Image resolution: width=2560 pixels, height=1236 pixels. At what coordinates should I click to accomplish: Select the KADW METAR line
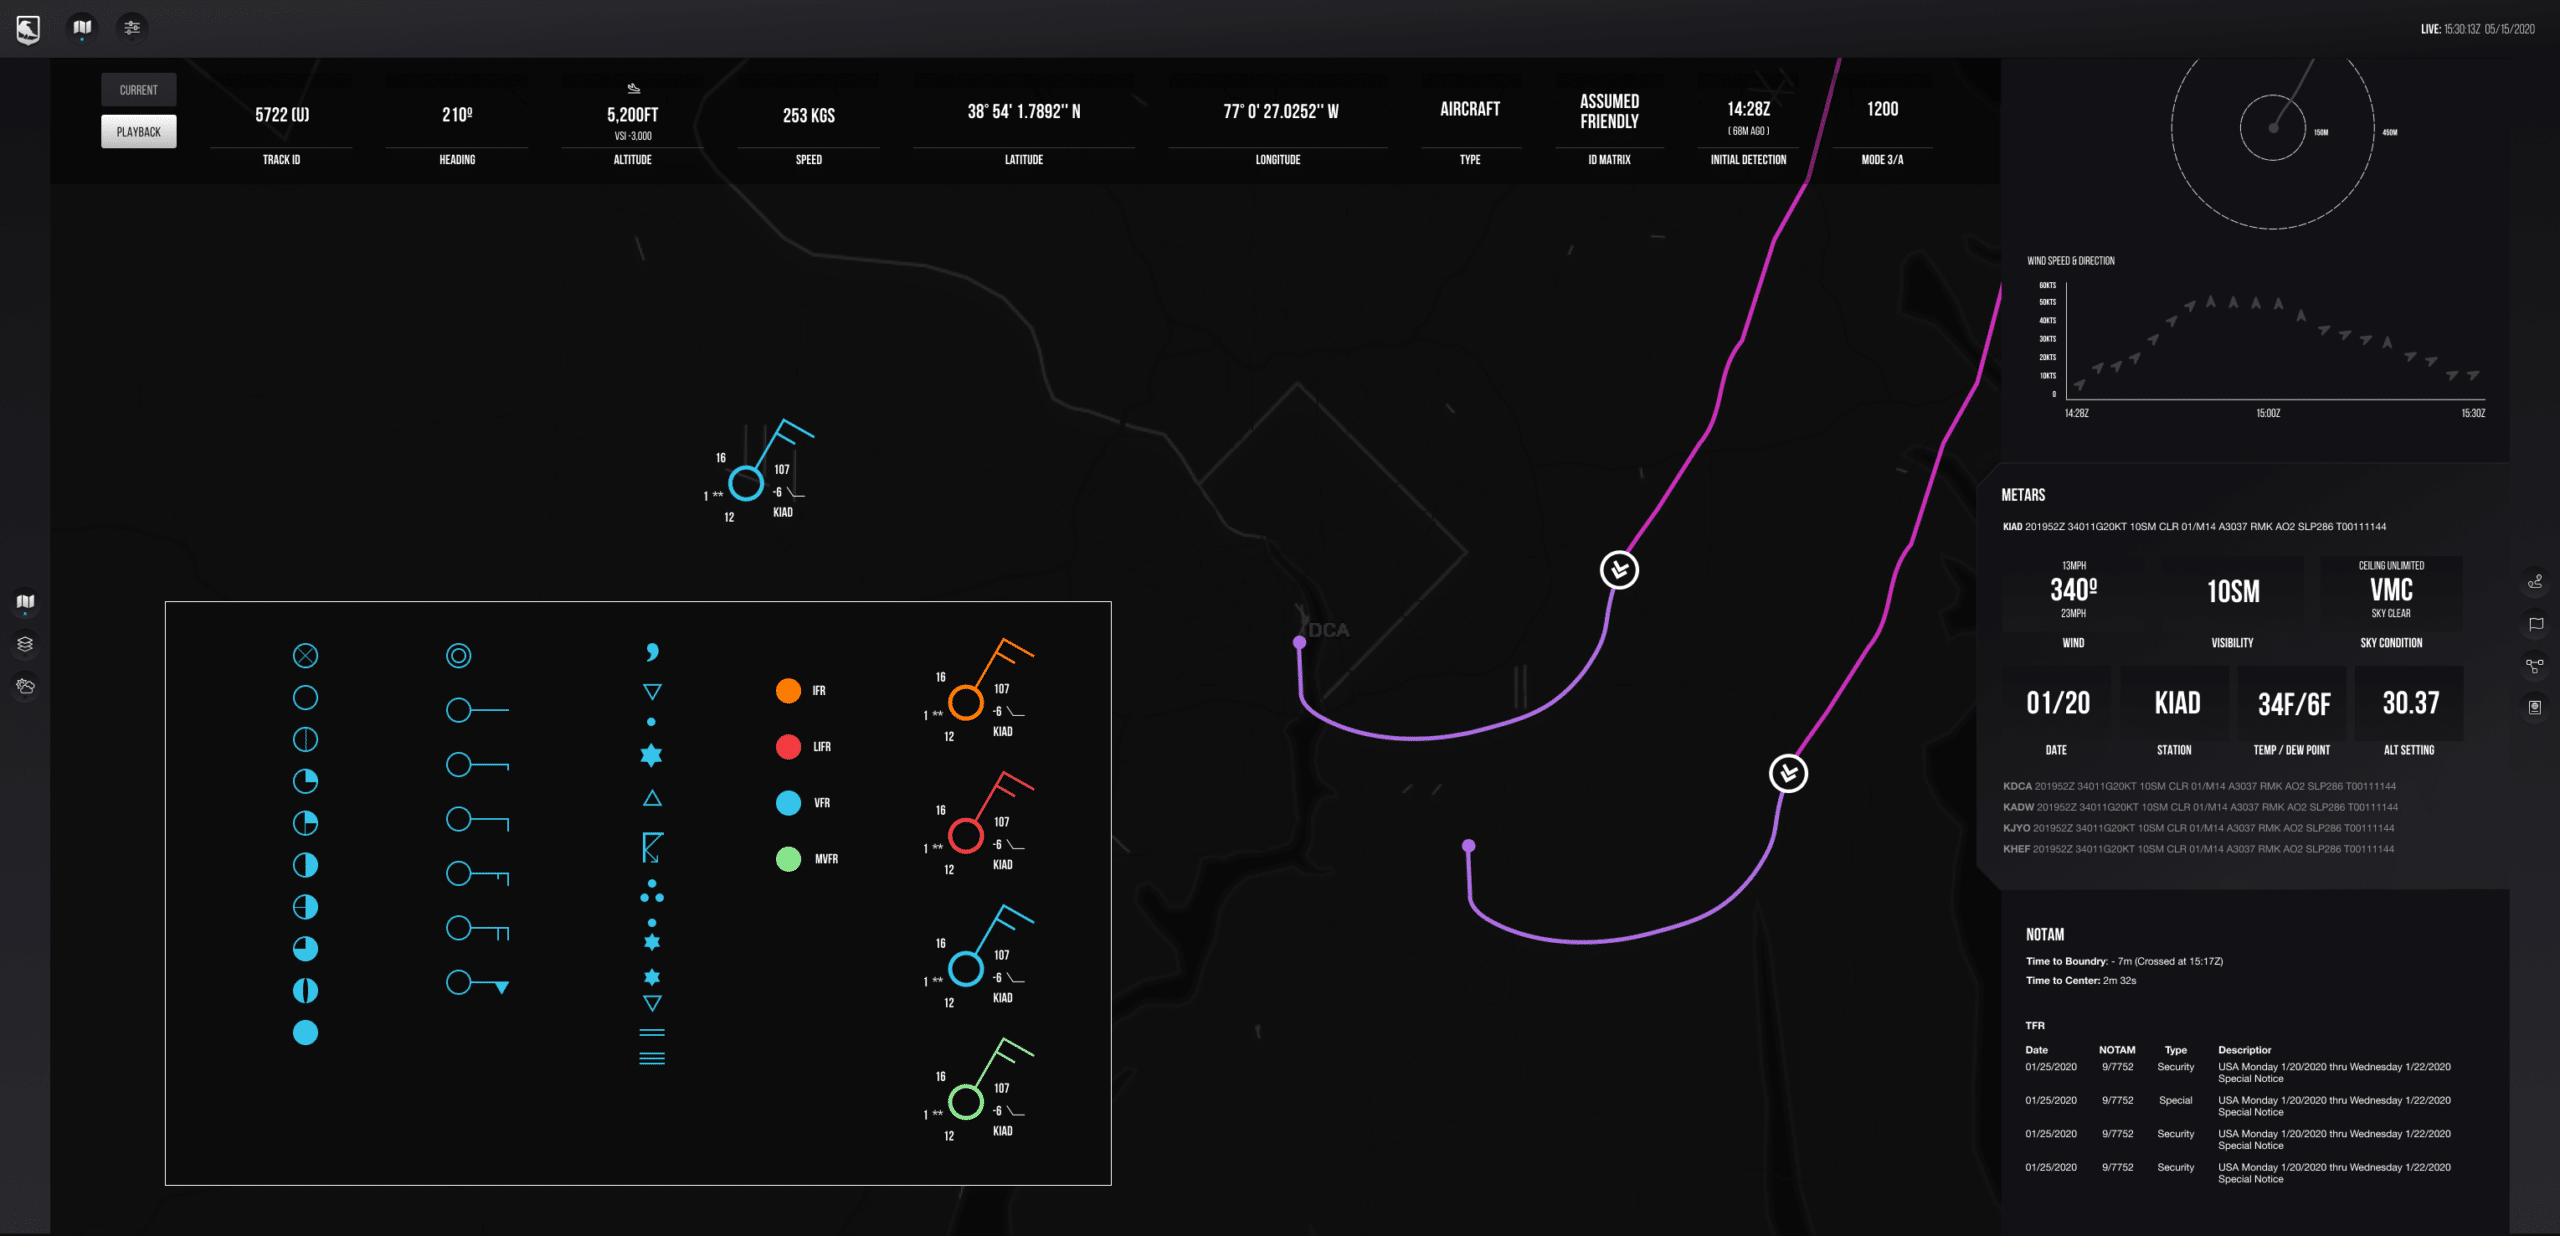(x=2200, y=807)
